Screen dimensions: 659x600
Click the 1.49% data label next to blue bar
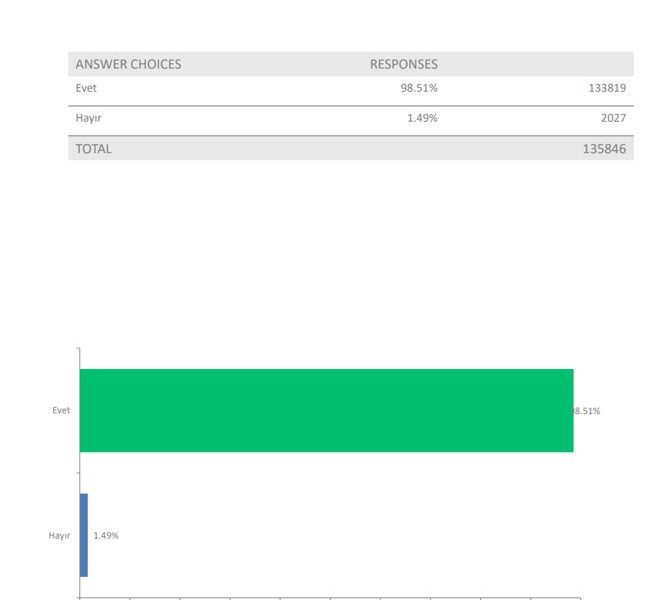coord(106,535)
